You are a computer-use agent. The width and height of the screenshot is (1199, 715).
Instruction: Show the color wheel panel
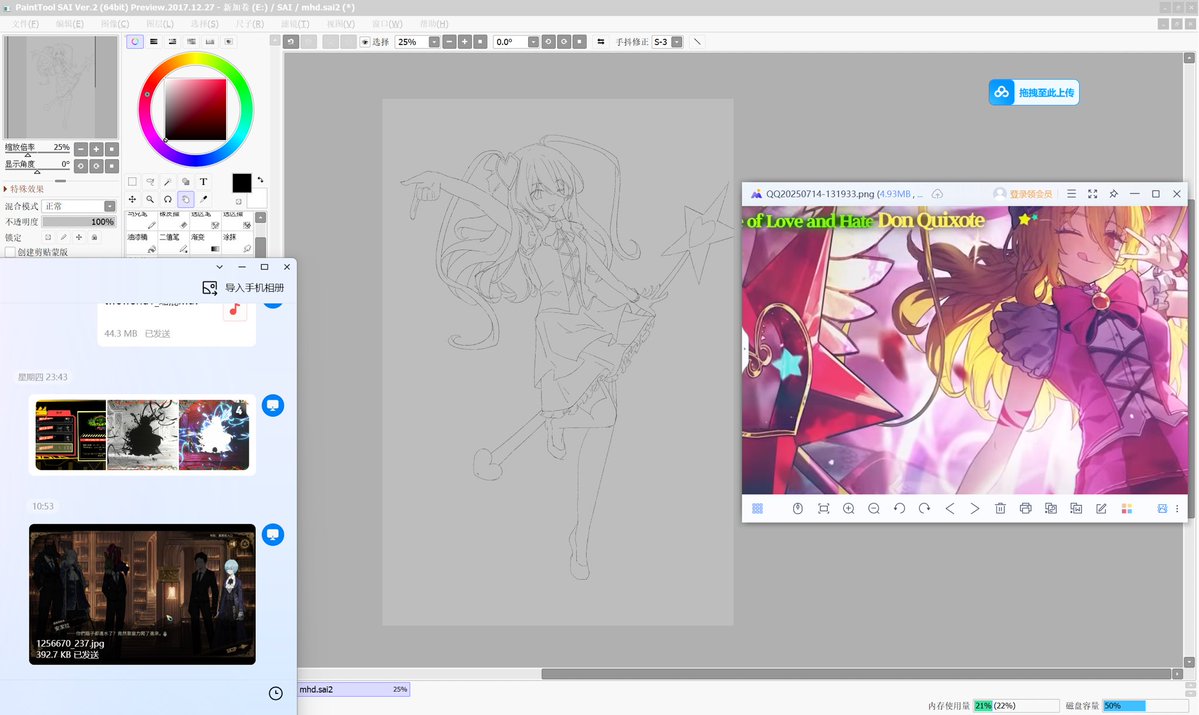135,42
